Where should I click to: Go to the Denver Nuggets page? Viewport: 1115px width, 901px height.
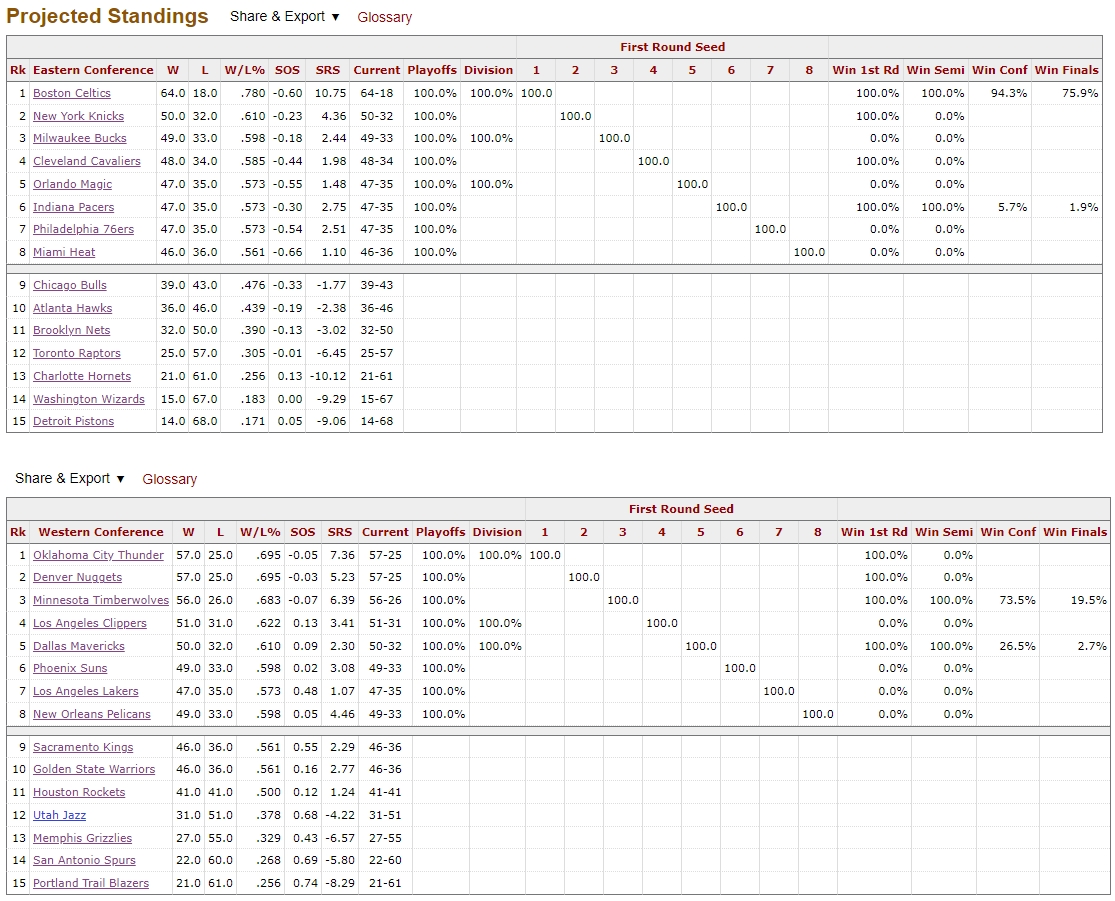pyautogui.click(x=78, y=577)
